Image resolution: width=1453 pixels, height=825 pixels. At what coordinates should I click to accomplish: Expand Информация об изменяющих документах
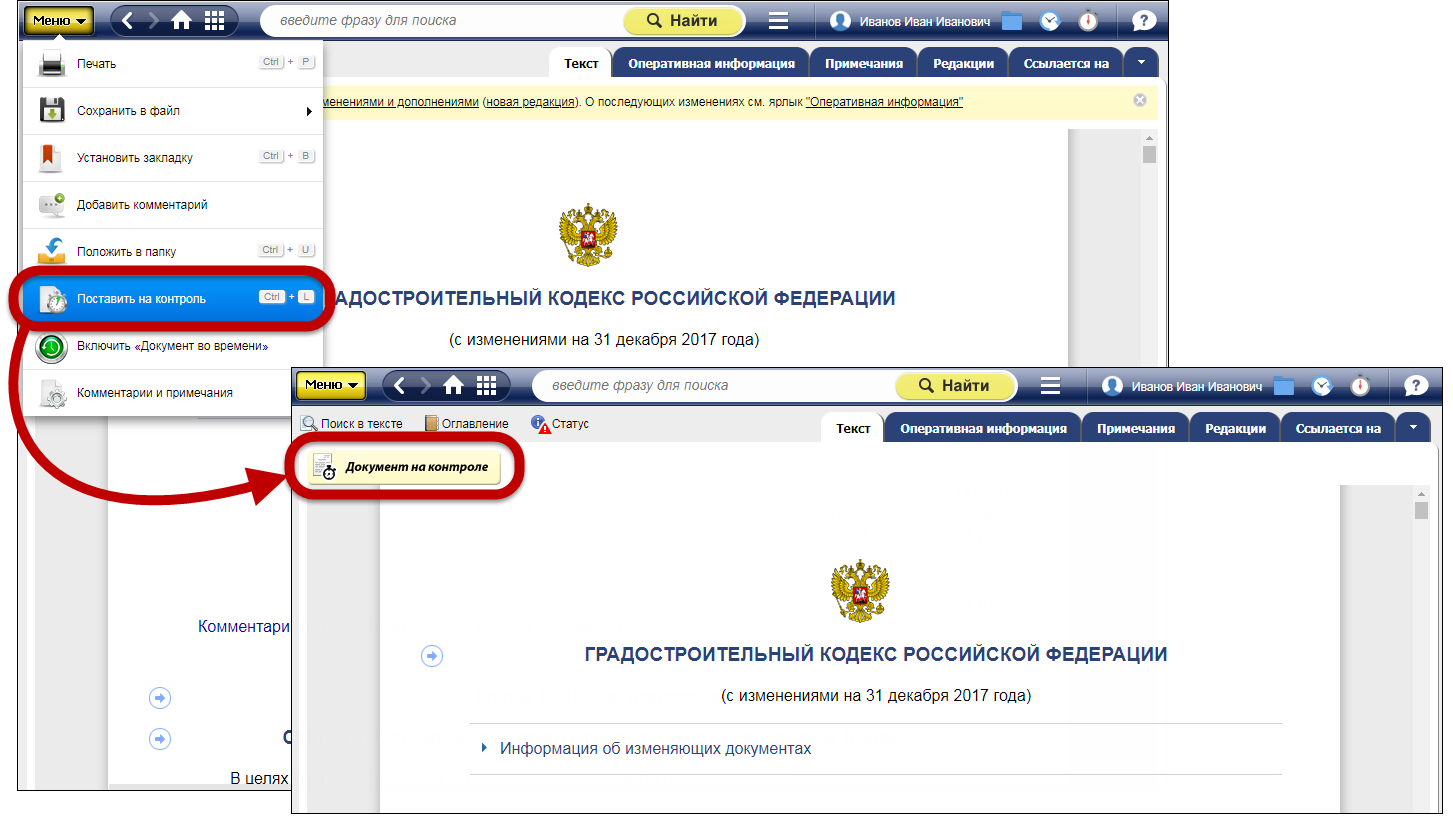[655, 749]
